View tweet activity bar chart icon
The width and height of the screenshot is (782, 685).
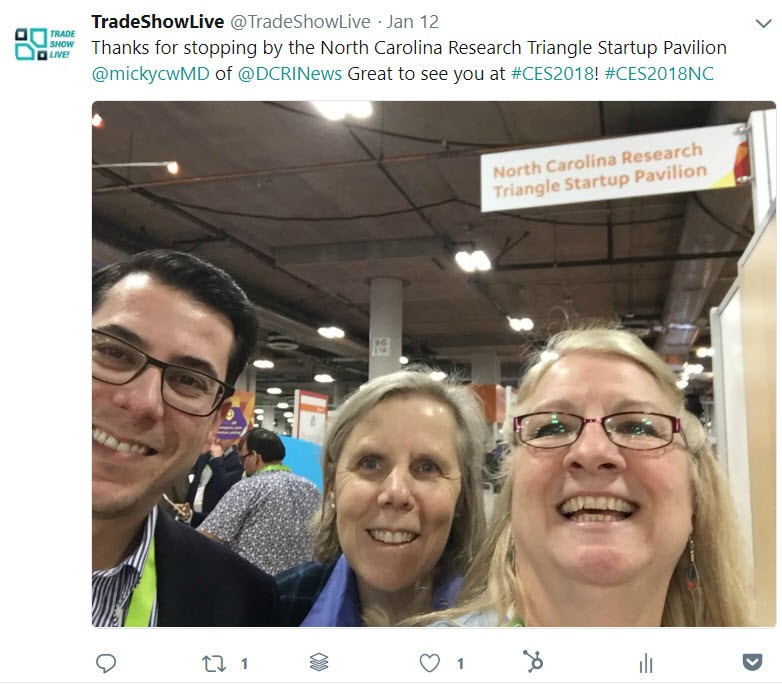(x=646, y=663)
